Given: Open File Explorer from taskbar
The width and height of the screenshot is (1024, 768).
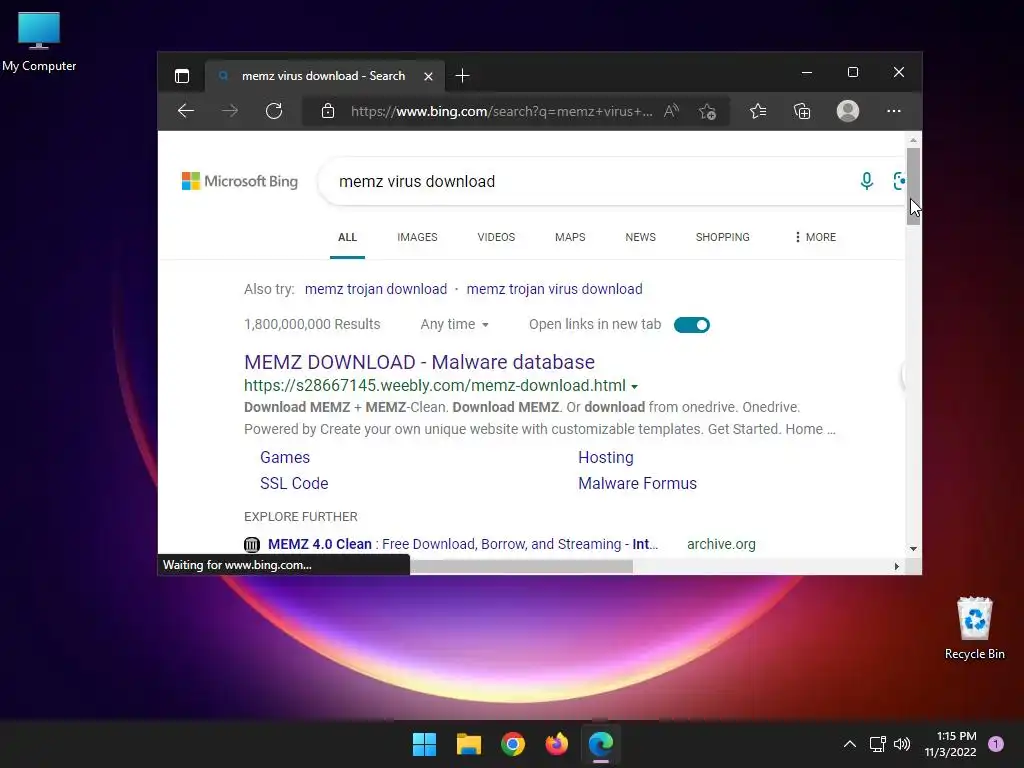Looking at the screenshot, I should coord(469,744).
